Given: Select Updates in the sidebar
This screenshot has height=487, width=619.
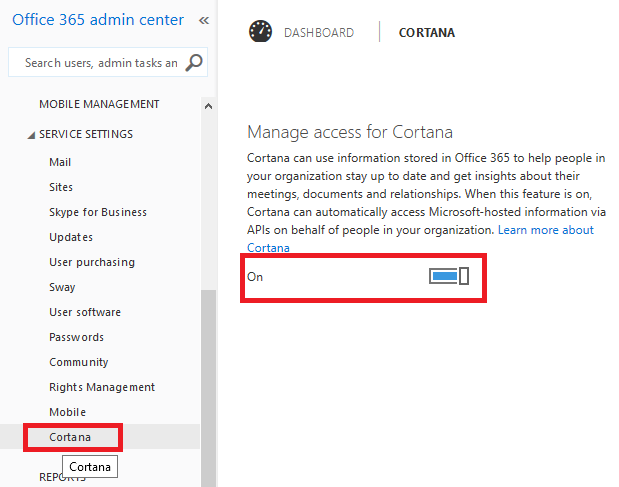Looking at the screenshot, I should coord(71,237).
